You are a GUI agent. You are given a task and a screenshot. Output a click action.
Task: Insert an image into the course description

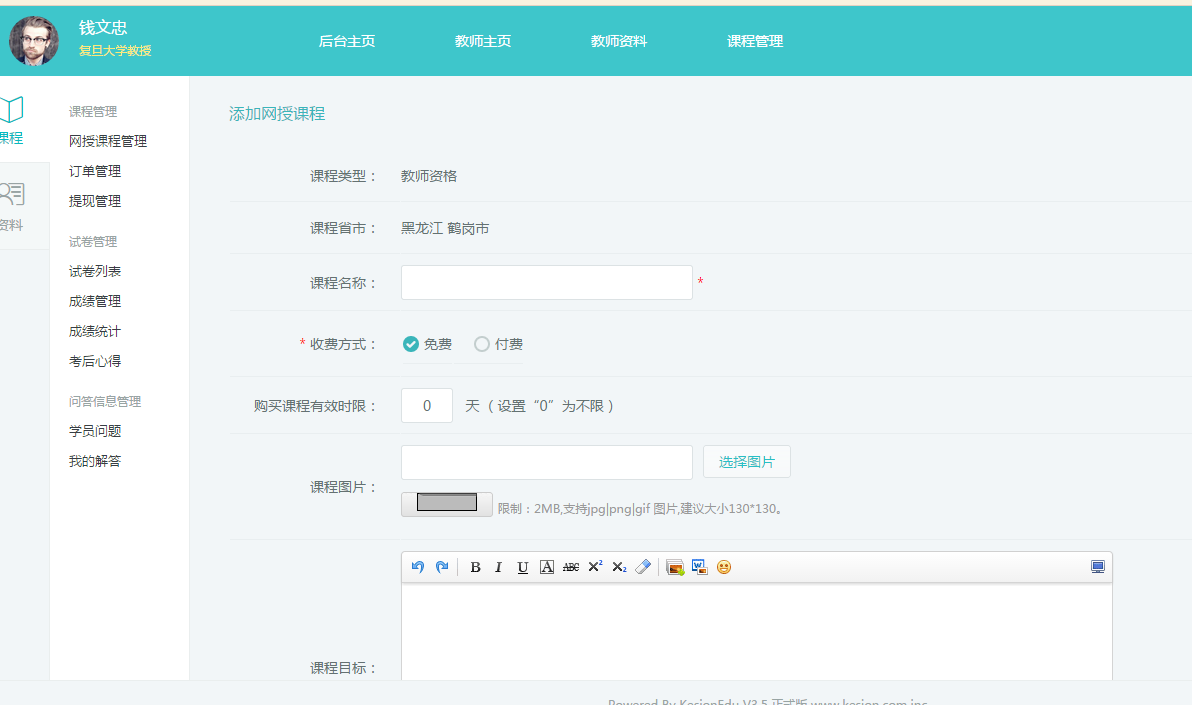pos(675,567)
